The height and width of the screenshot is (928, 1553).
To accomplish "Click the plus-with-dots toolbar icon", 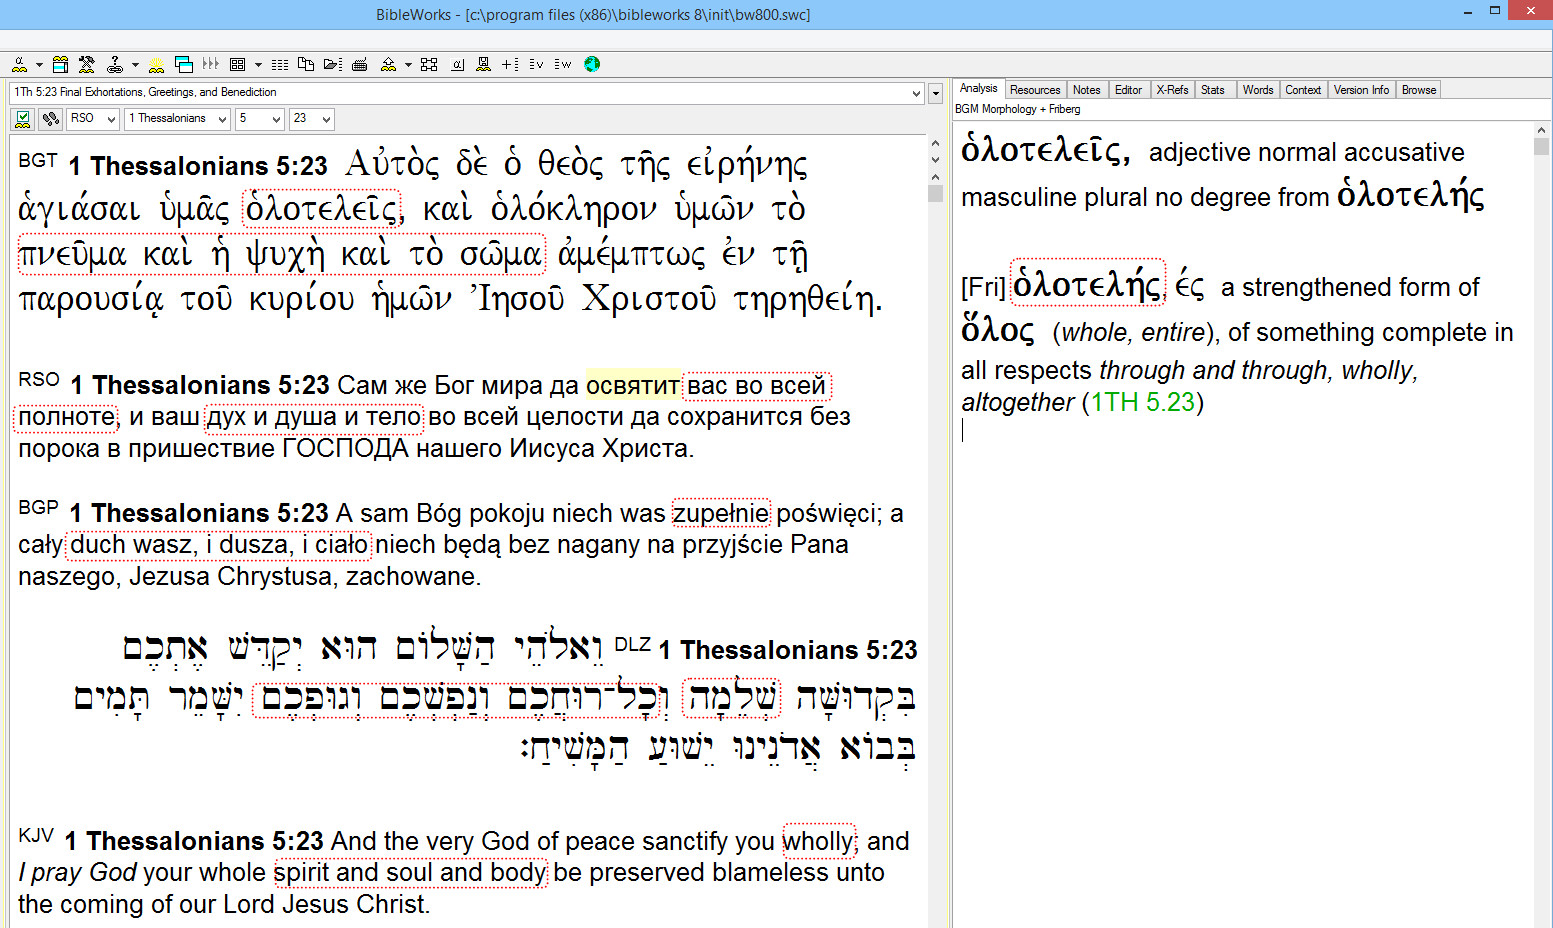I will click(510, 64).
